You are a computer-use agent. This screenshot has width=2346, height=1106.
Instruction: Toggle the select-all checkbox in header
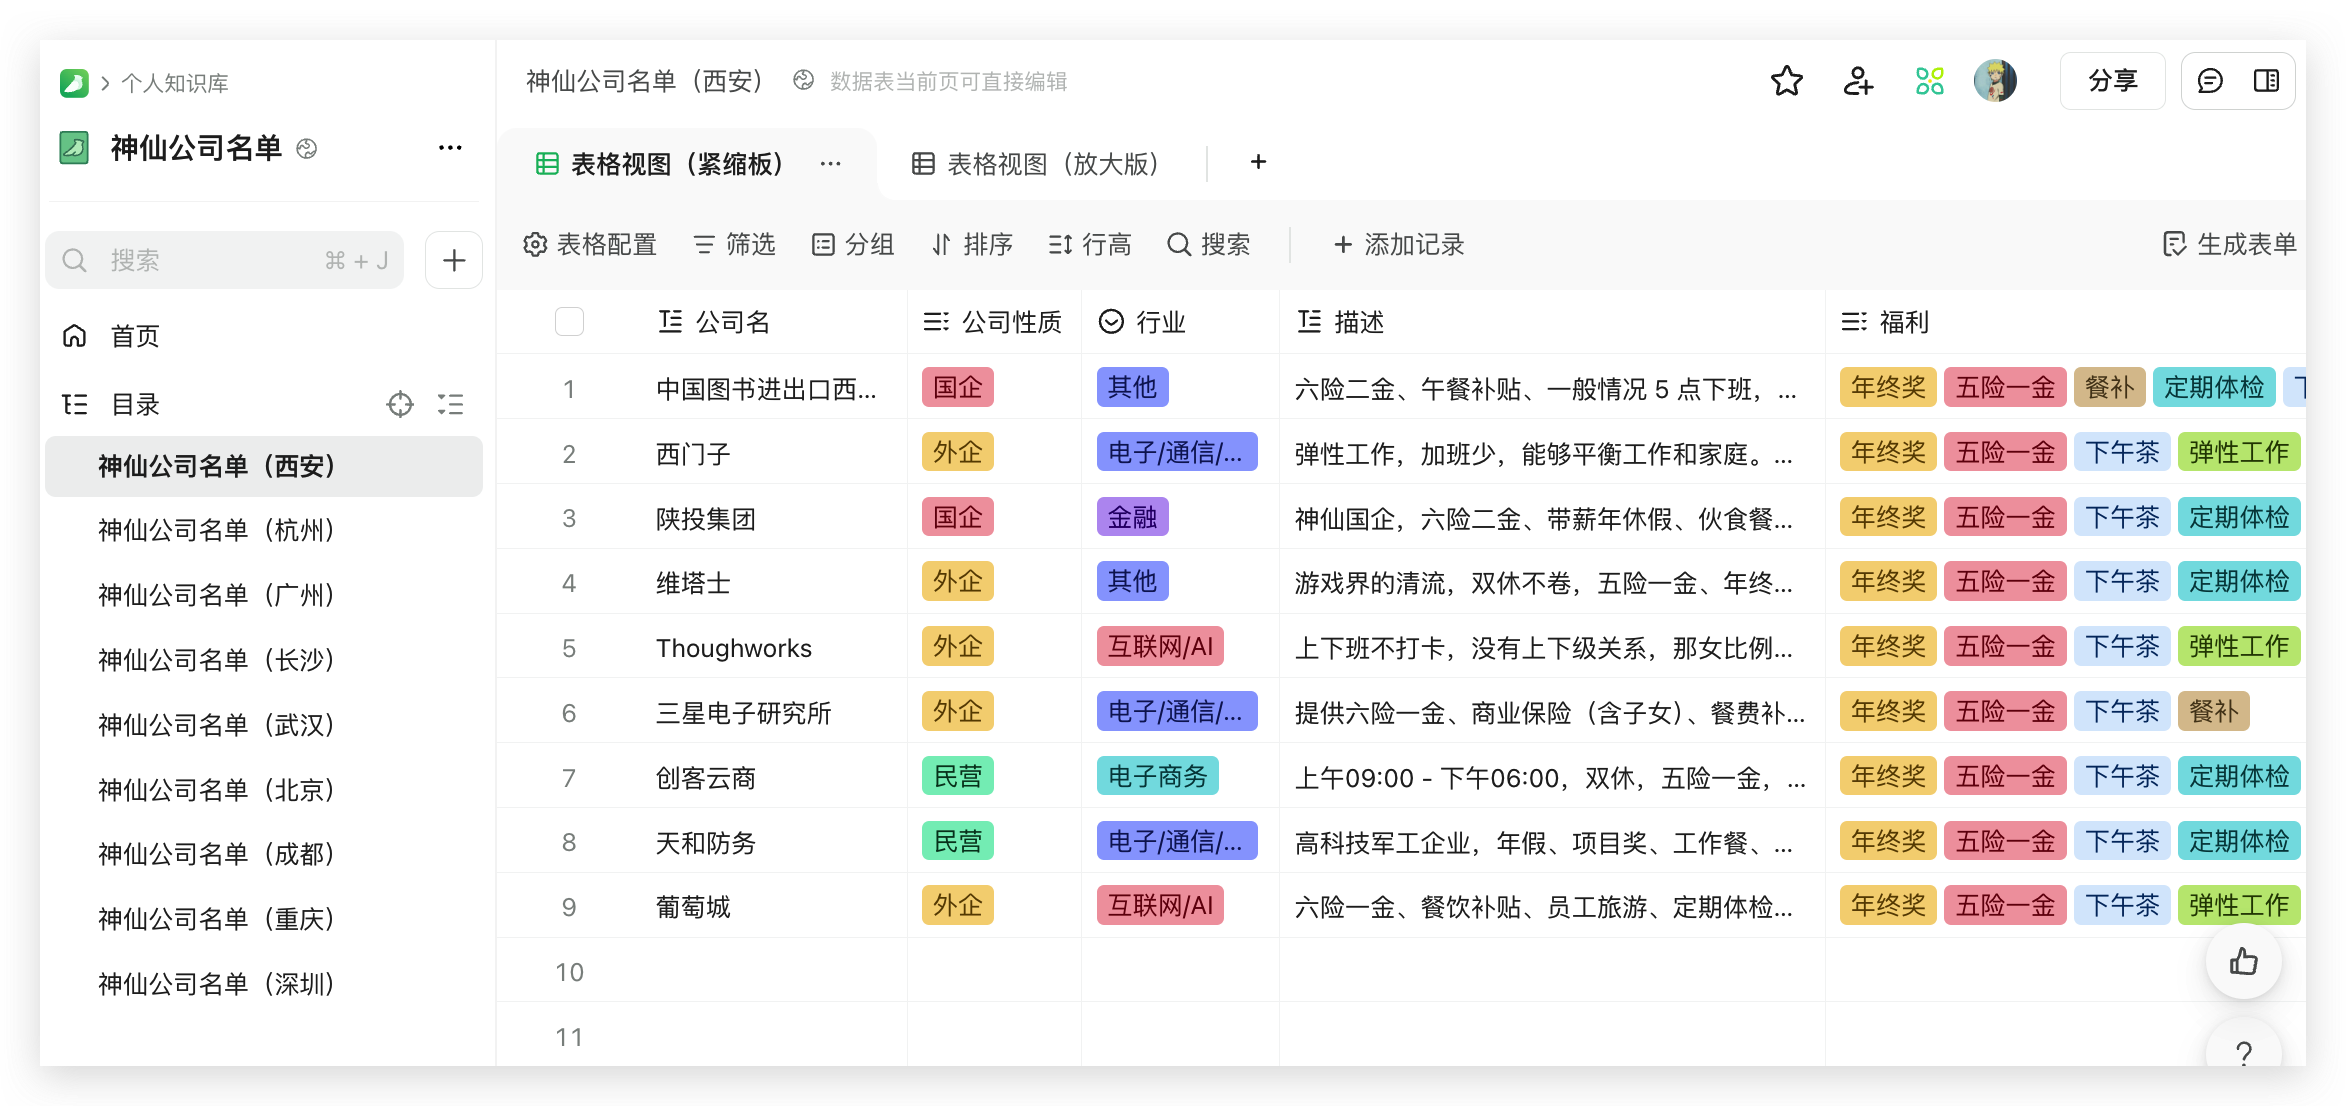pyautogui.click(x=569, y=322)
